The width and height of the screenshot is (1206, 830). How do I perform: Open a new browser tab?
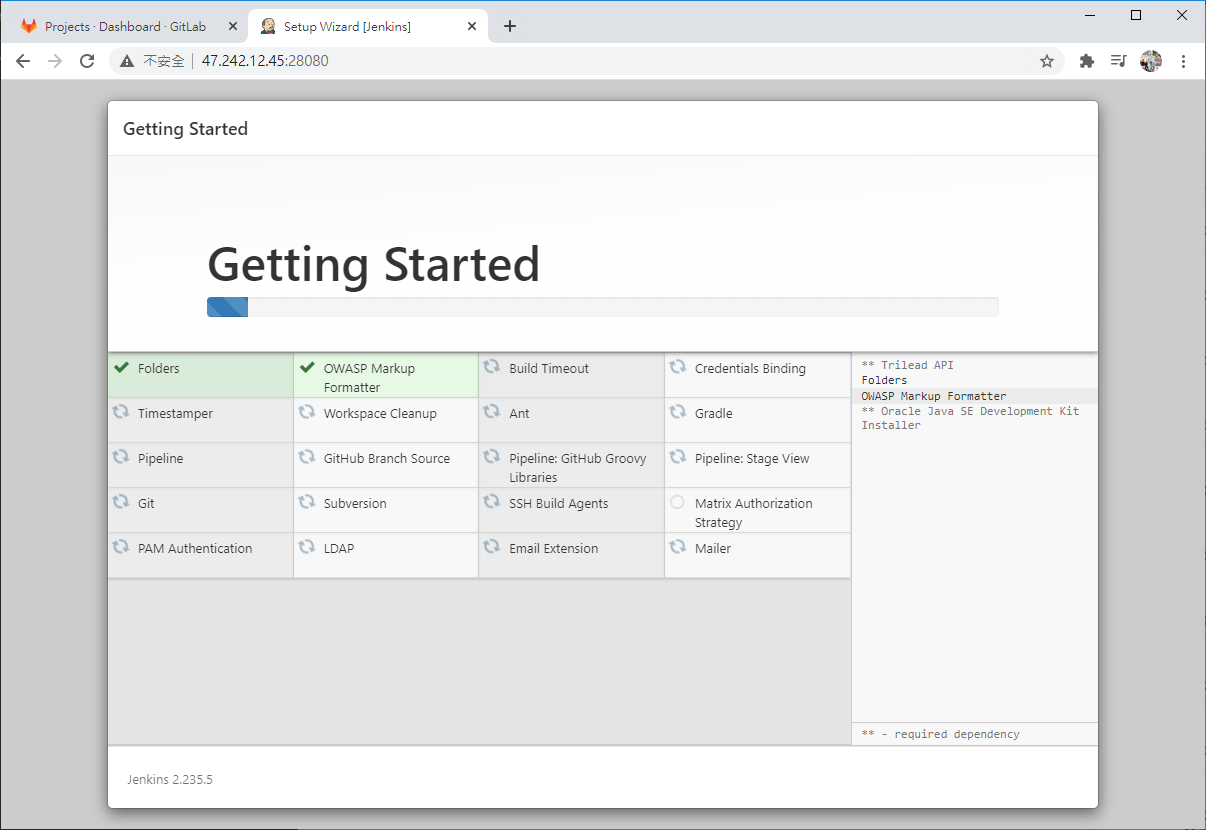pyautogui.click(x=510, y=26)
